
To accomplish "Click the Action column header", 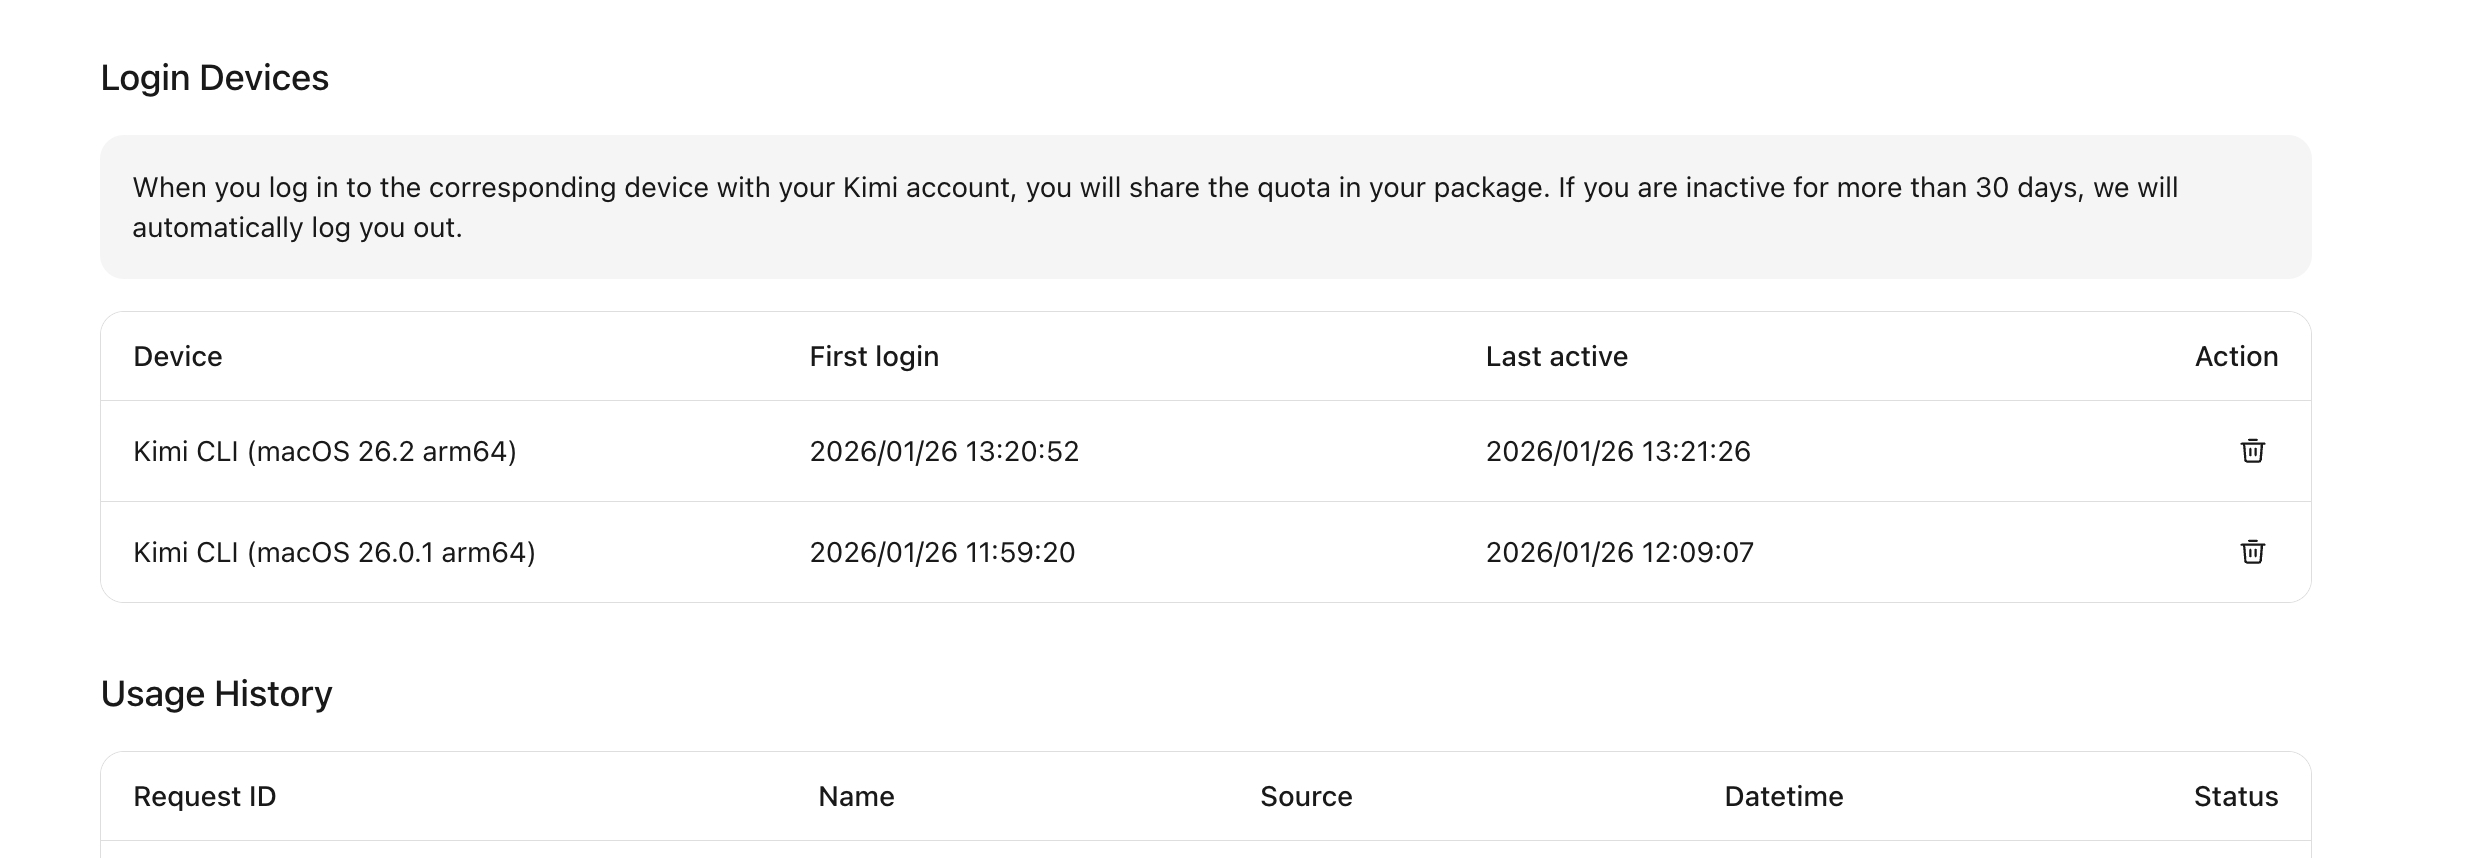I will point(2236,356).
